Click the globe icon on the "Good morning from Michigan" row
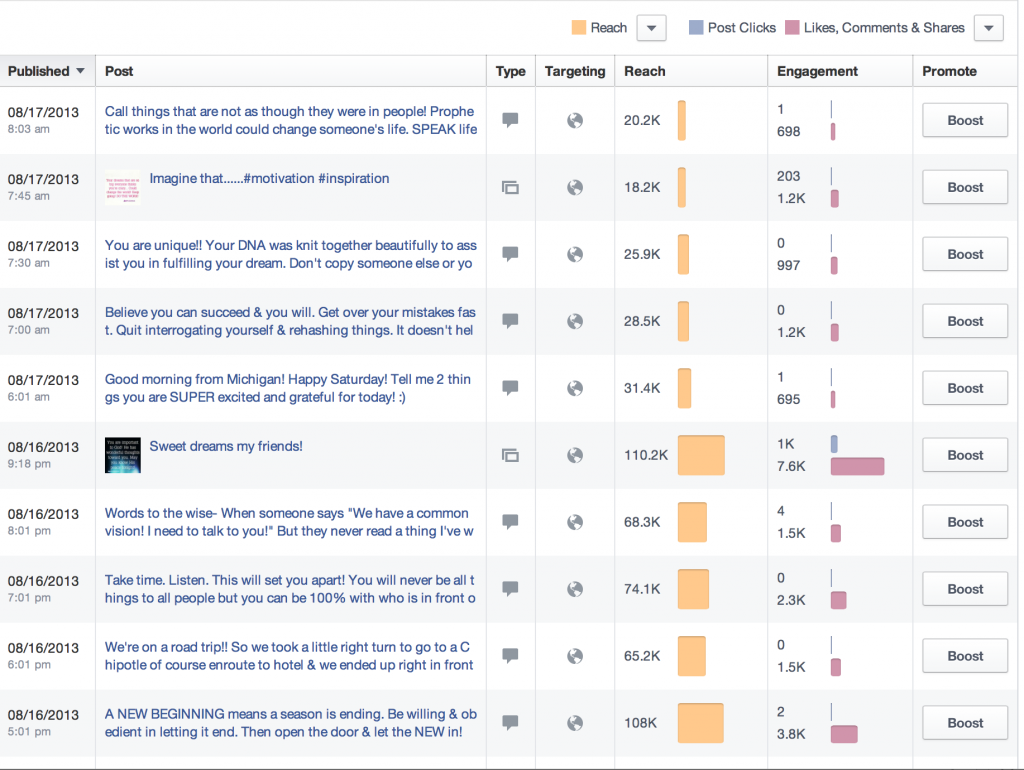This screenshot has height=770, width=1024. point(574,388)
